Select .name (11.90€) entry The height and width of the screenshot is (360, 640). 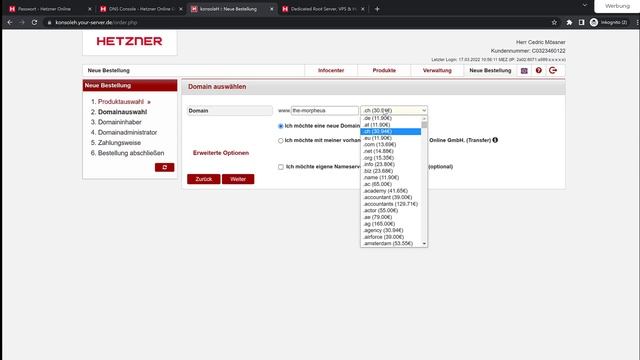pos(391,178)
